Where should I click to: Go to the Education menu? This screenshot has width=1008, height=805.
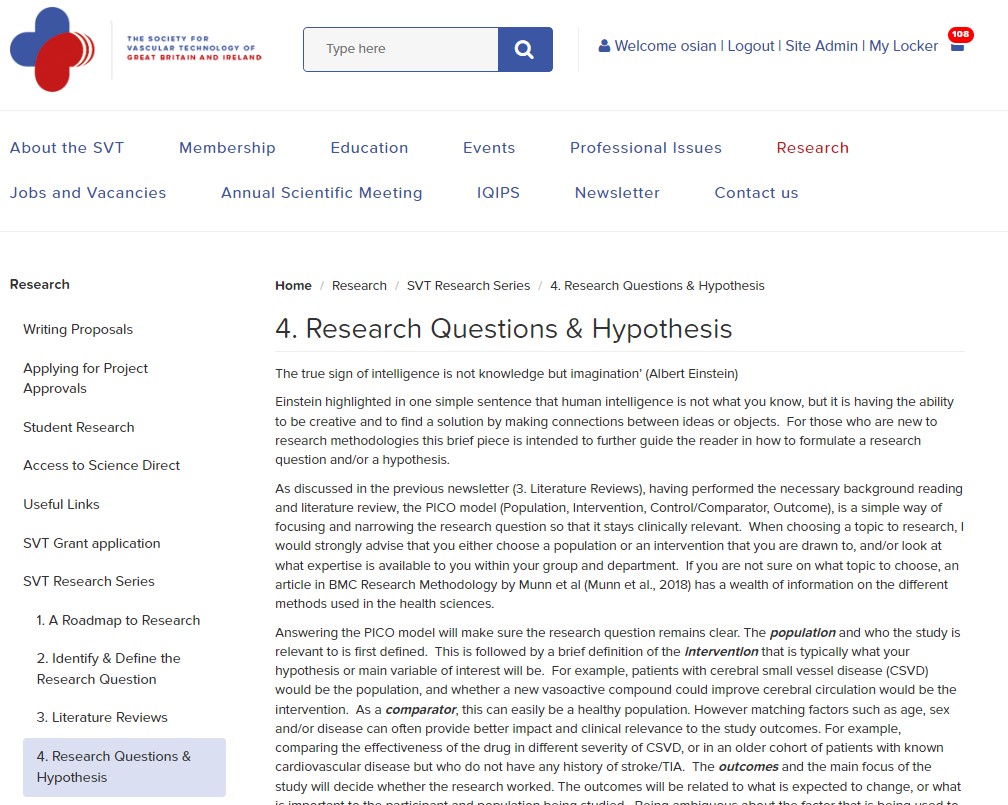(x=369, y=148)
